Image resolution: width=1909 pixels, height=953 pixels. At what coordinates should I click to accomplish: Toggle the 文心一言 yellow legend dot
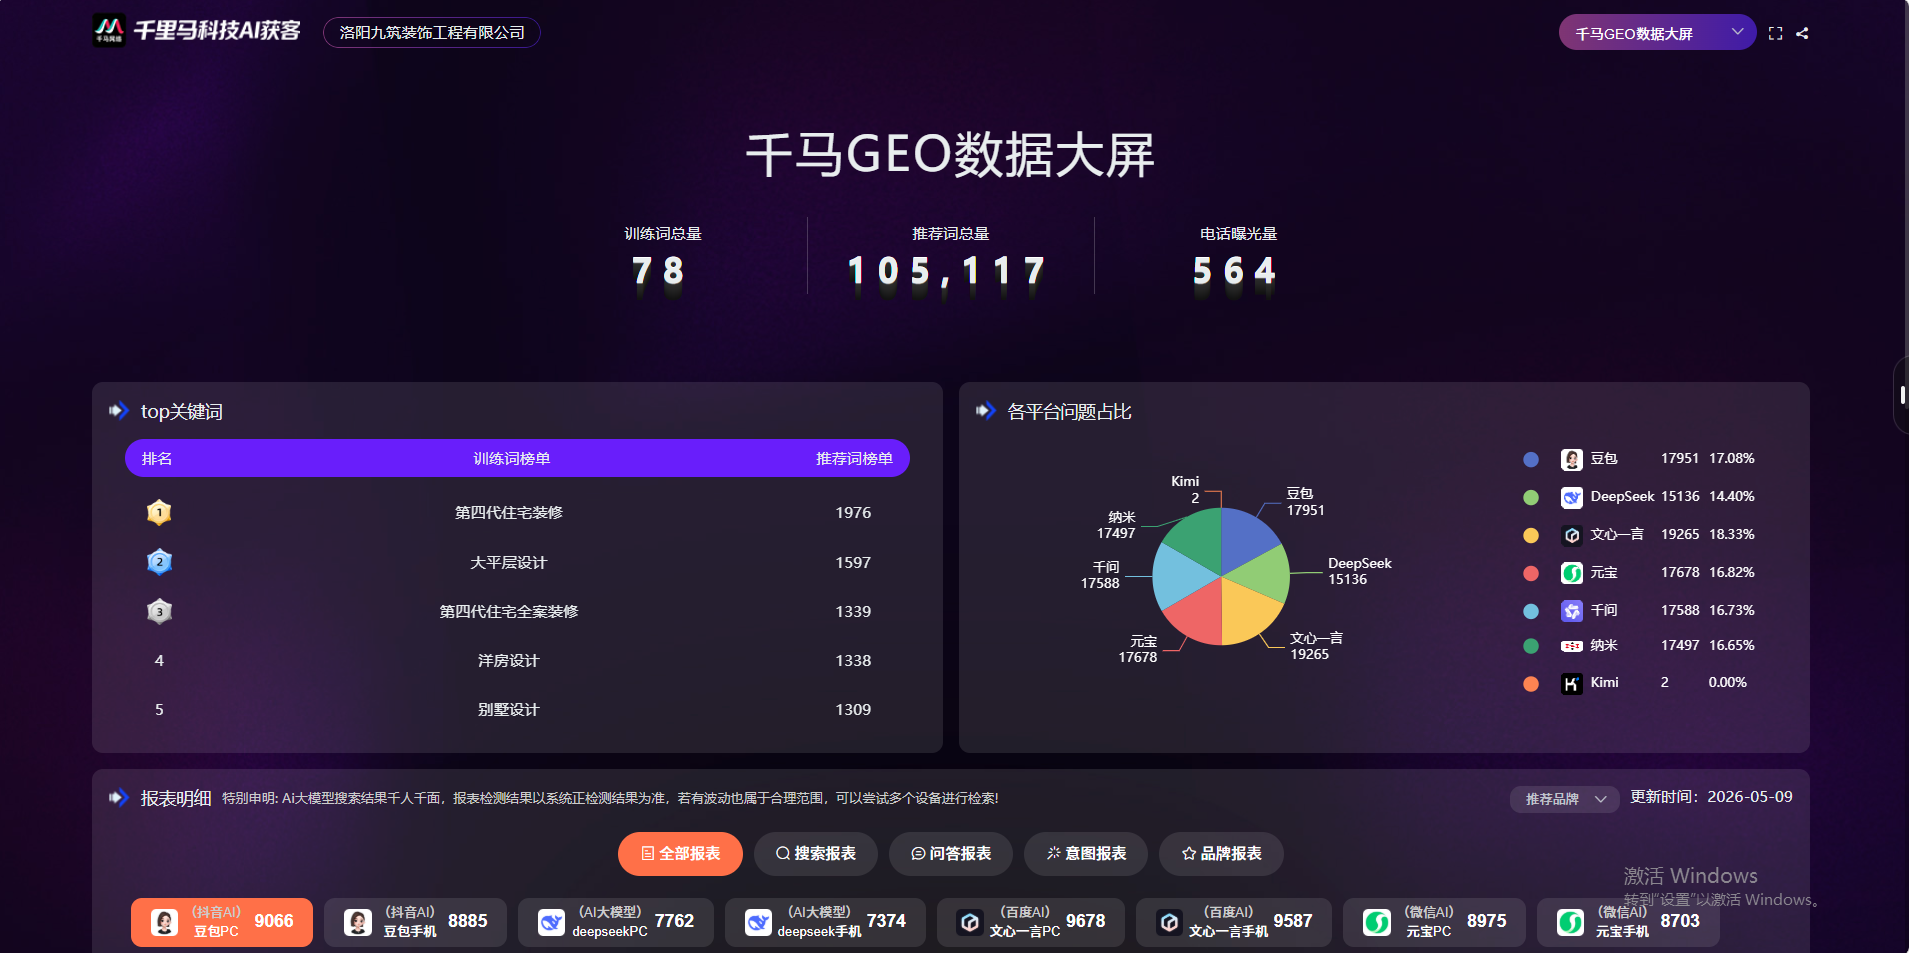coord(1530,535)
